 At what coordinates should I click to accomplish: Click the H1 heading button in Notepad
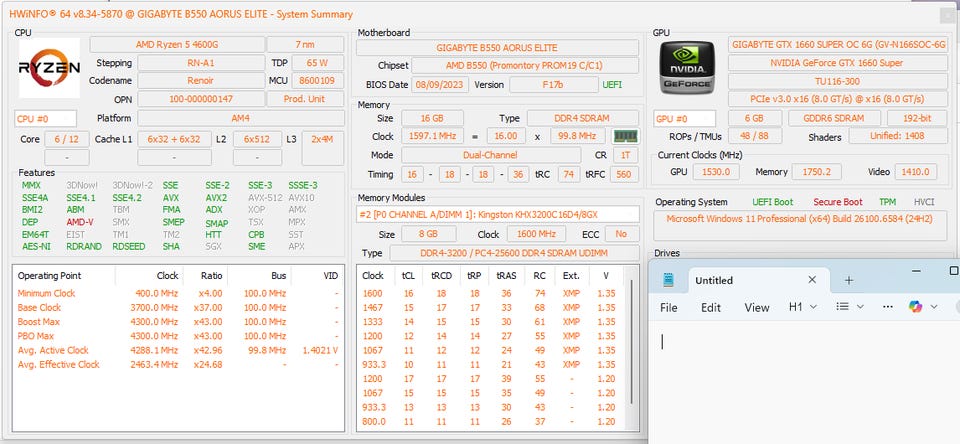click(795, 307)
